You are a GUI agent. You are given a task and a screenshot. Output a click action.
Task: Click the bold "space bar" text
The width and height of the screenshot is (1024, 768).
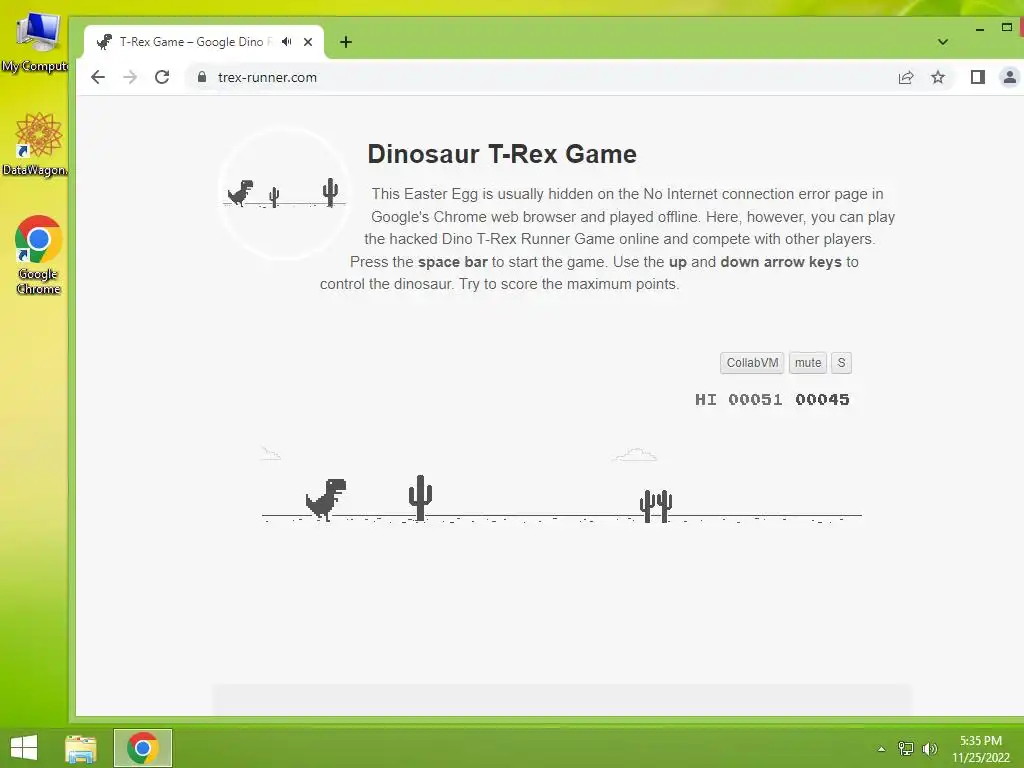(x=453, y=262)
